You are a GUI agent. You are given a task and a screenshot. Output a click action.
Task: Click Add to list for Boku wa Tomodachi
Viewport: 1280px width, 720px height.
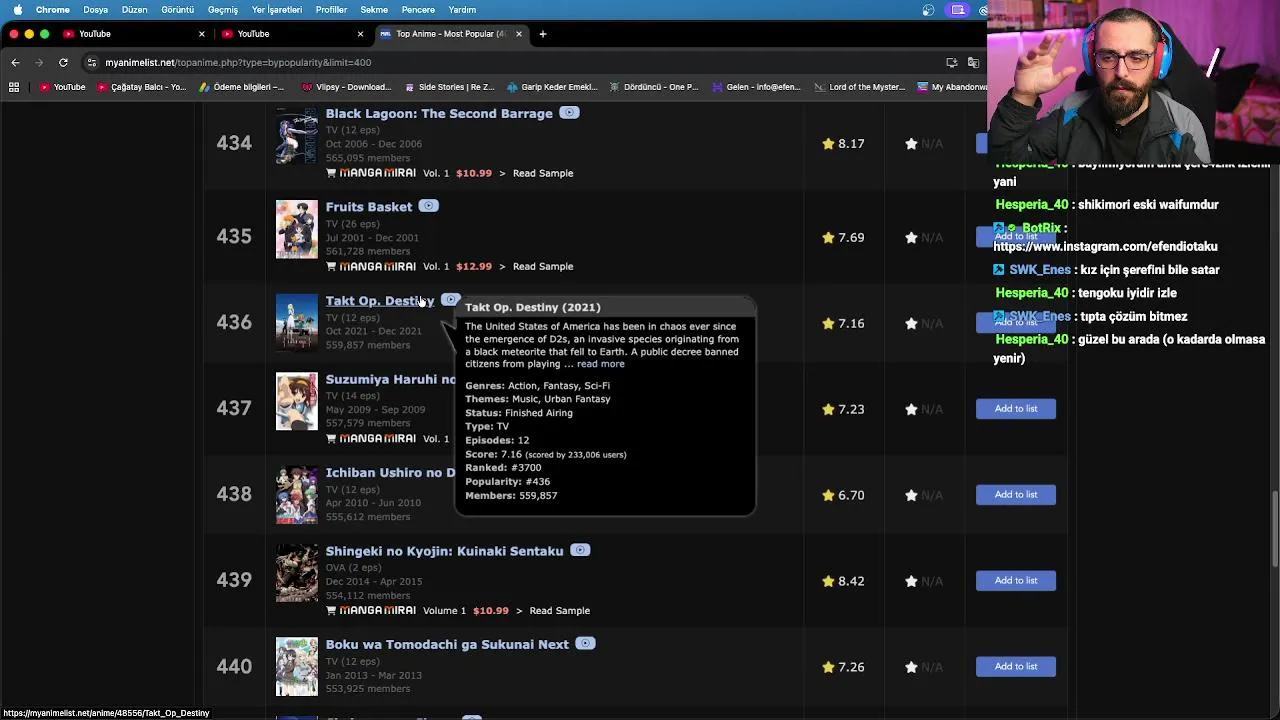pos(1016,667)
